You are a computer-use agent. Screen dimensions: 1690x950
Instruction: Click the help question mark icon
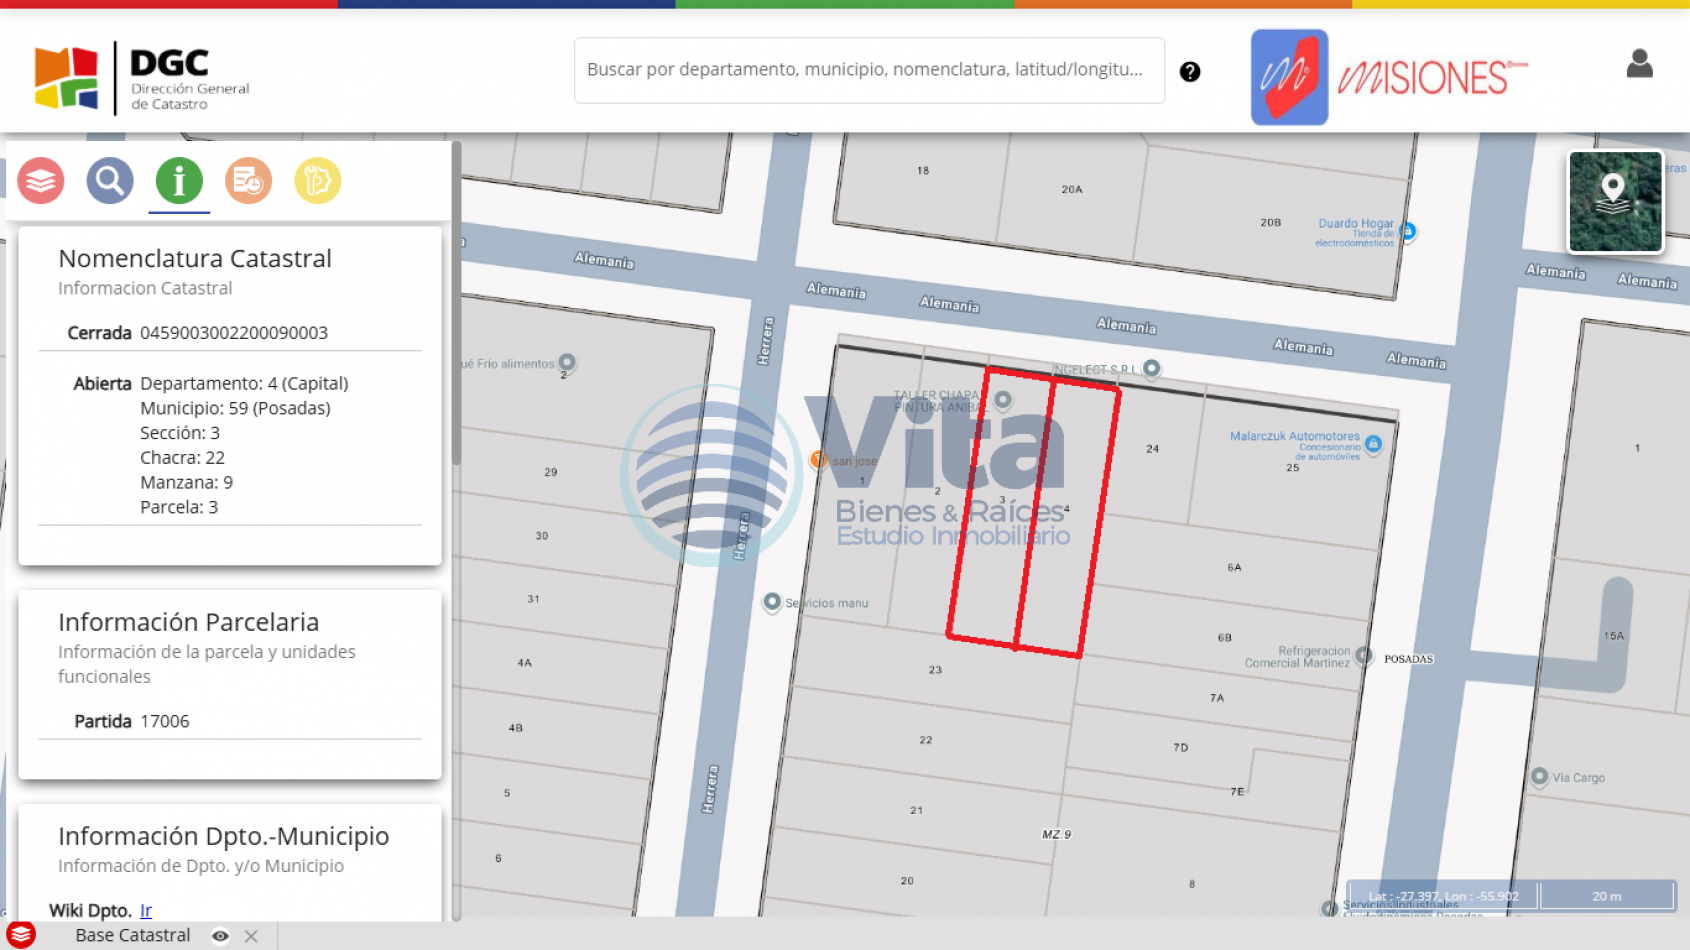1190,72
